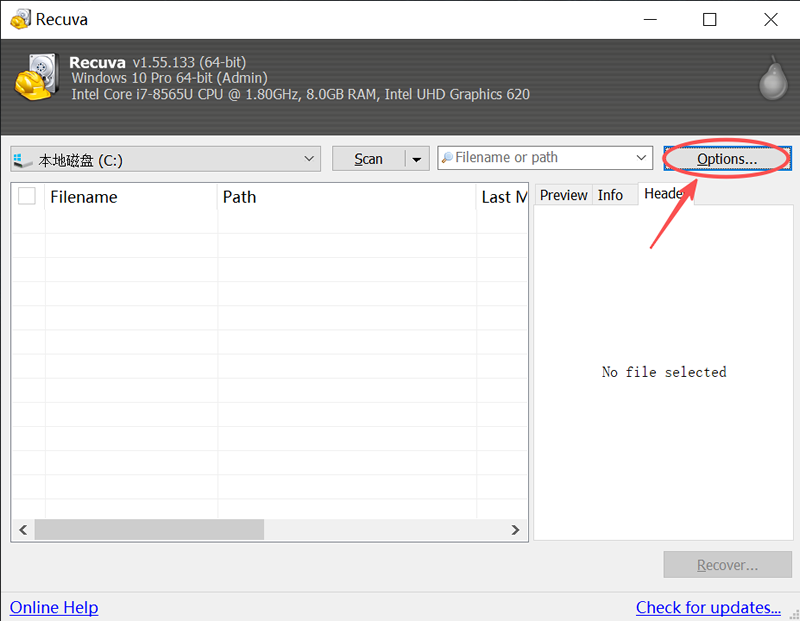Minimize the Recuva window
800x621 pixels.
tap(650, 19)
